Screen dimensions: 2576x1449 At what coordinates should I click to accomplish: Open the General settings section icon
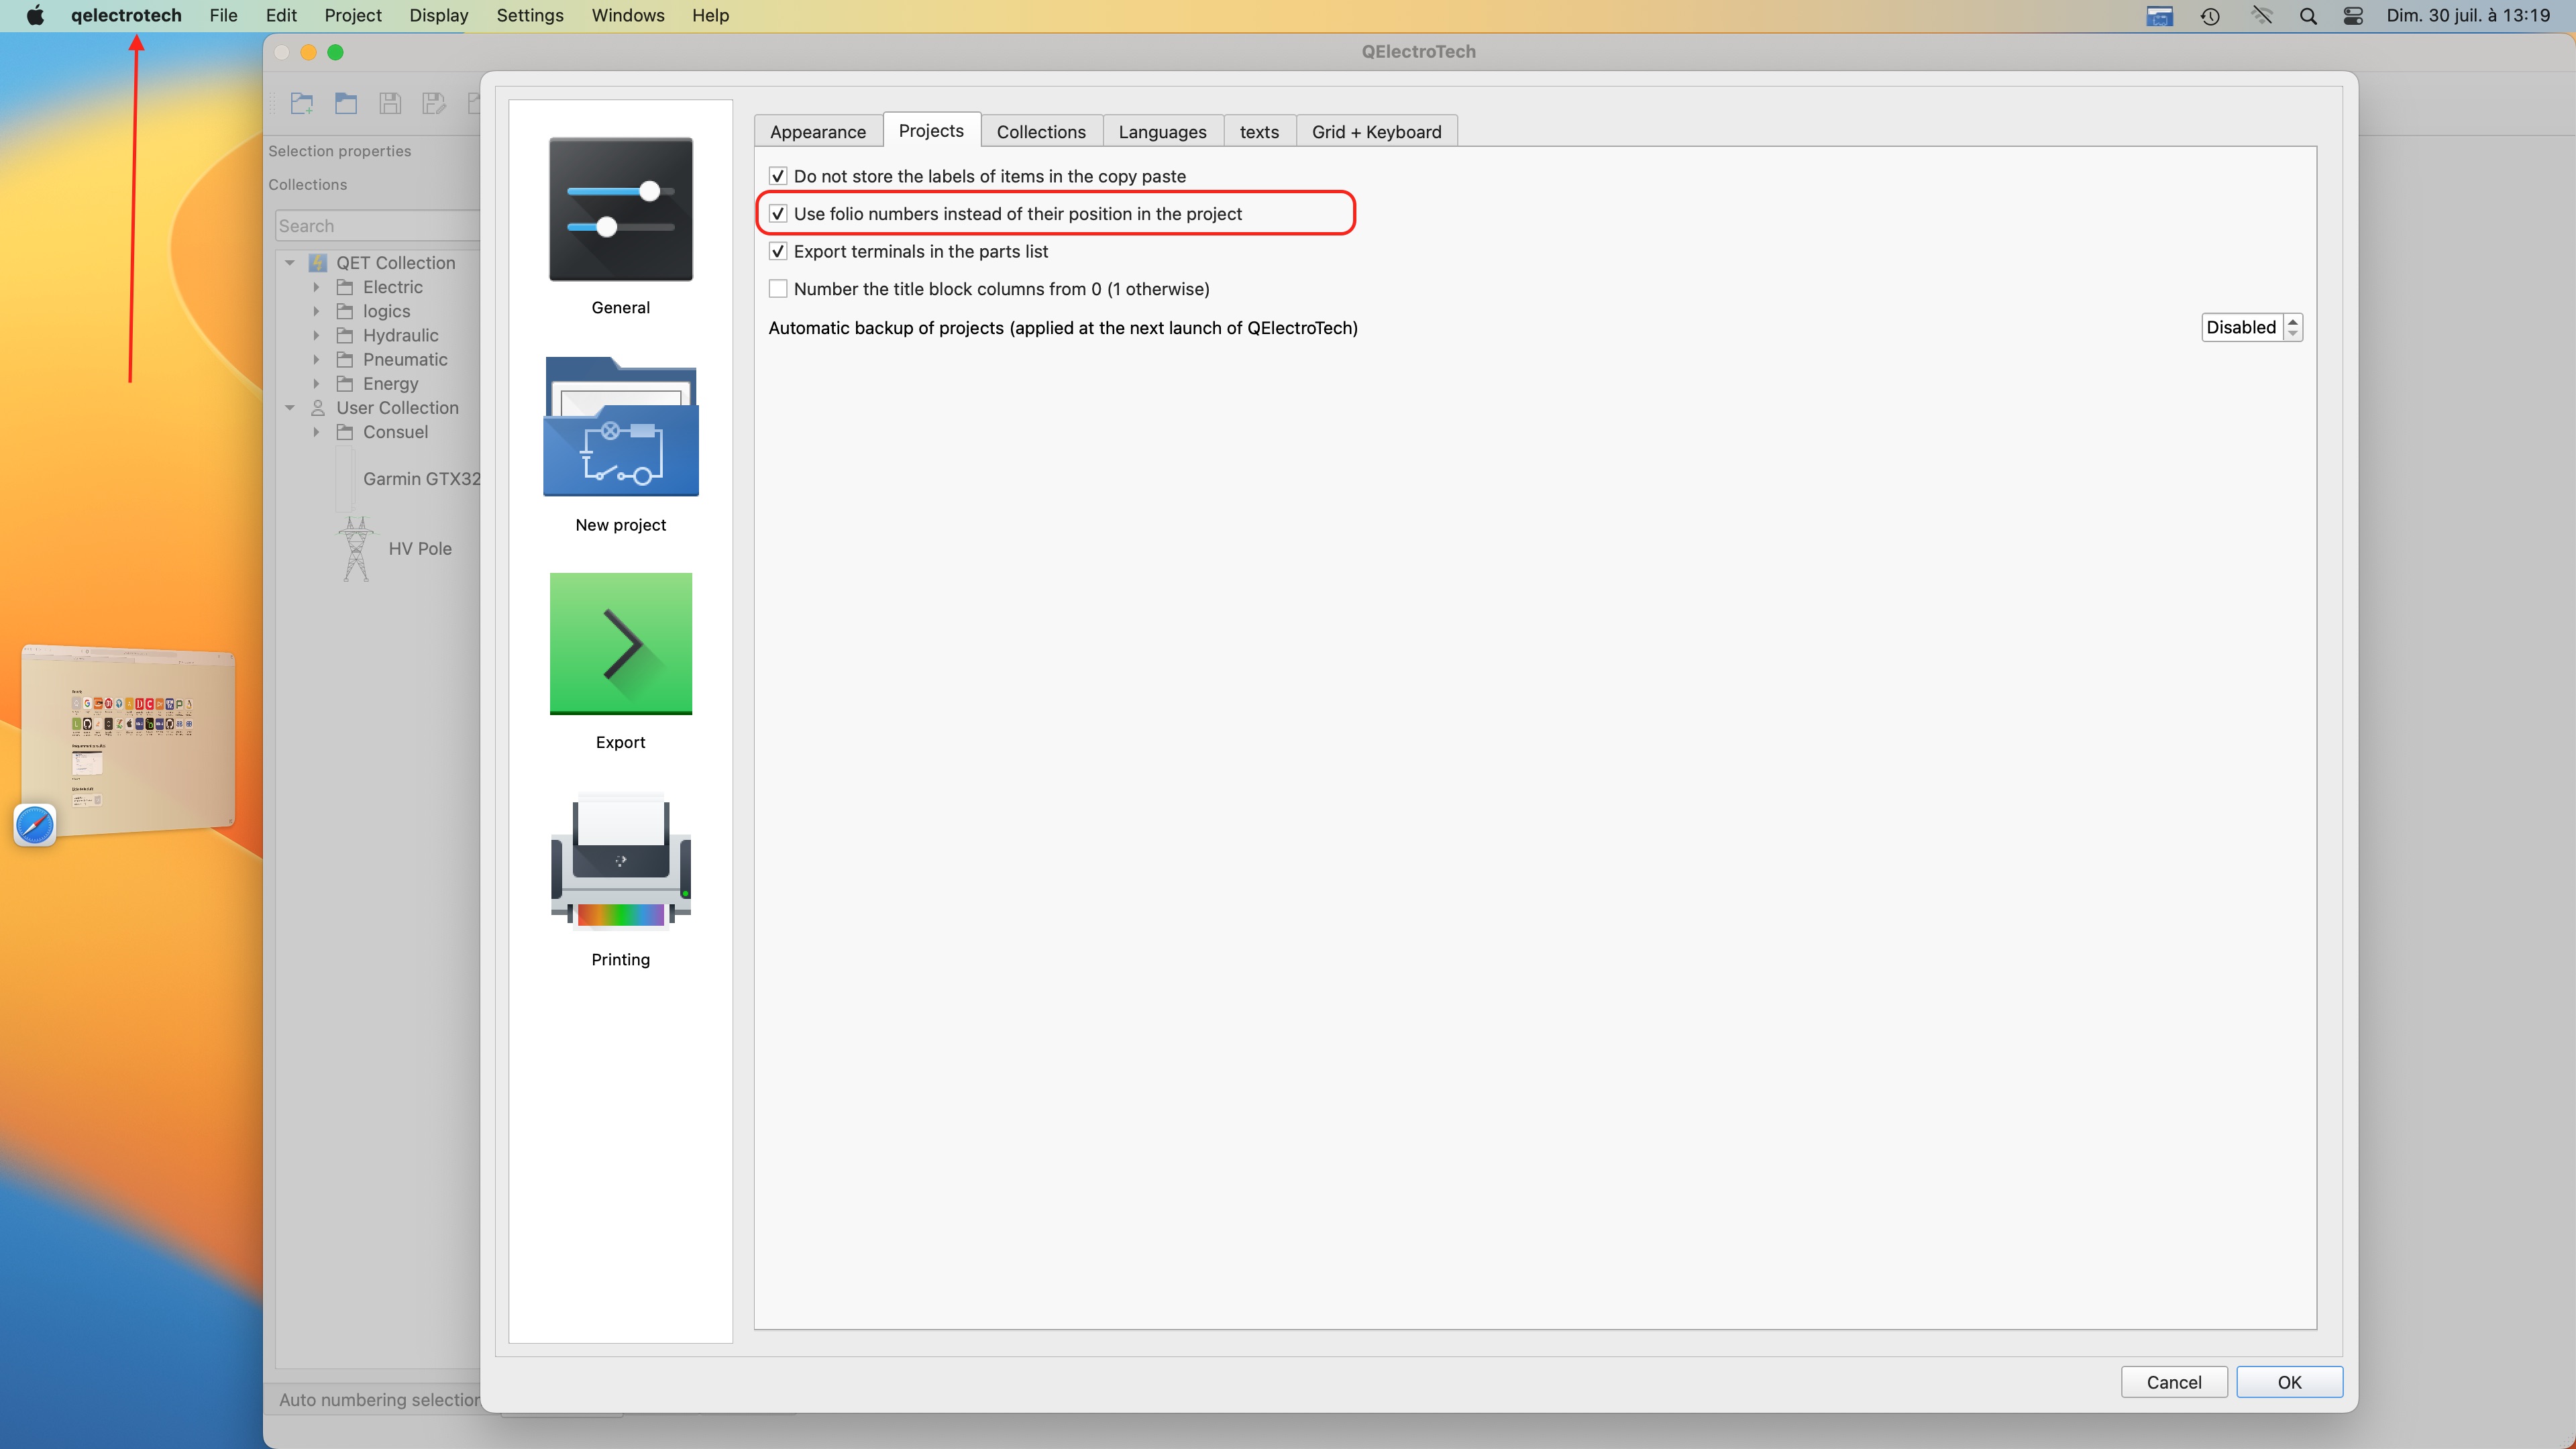pyautogui.click(x=620, y=209)
